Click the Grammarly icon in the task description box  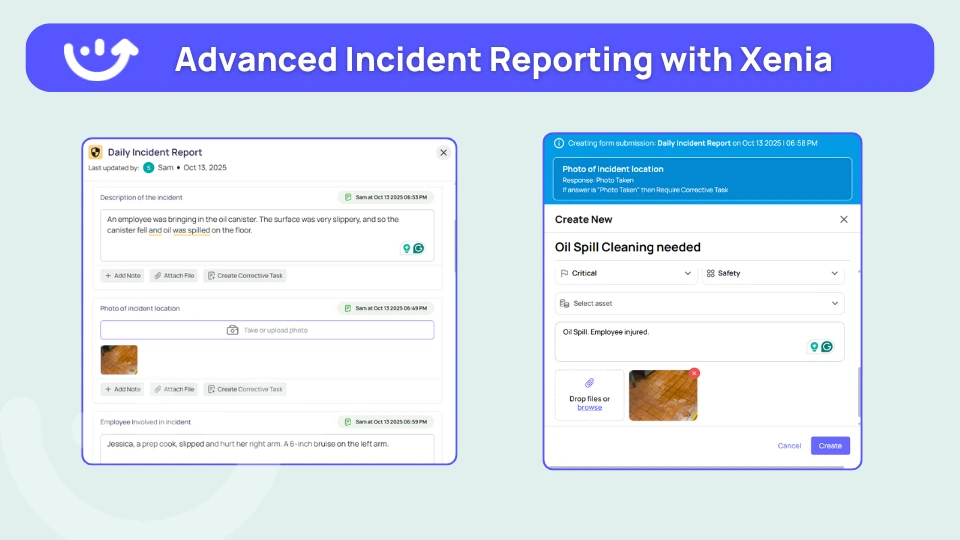pyautogui.click(x=827, y=347)
